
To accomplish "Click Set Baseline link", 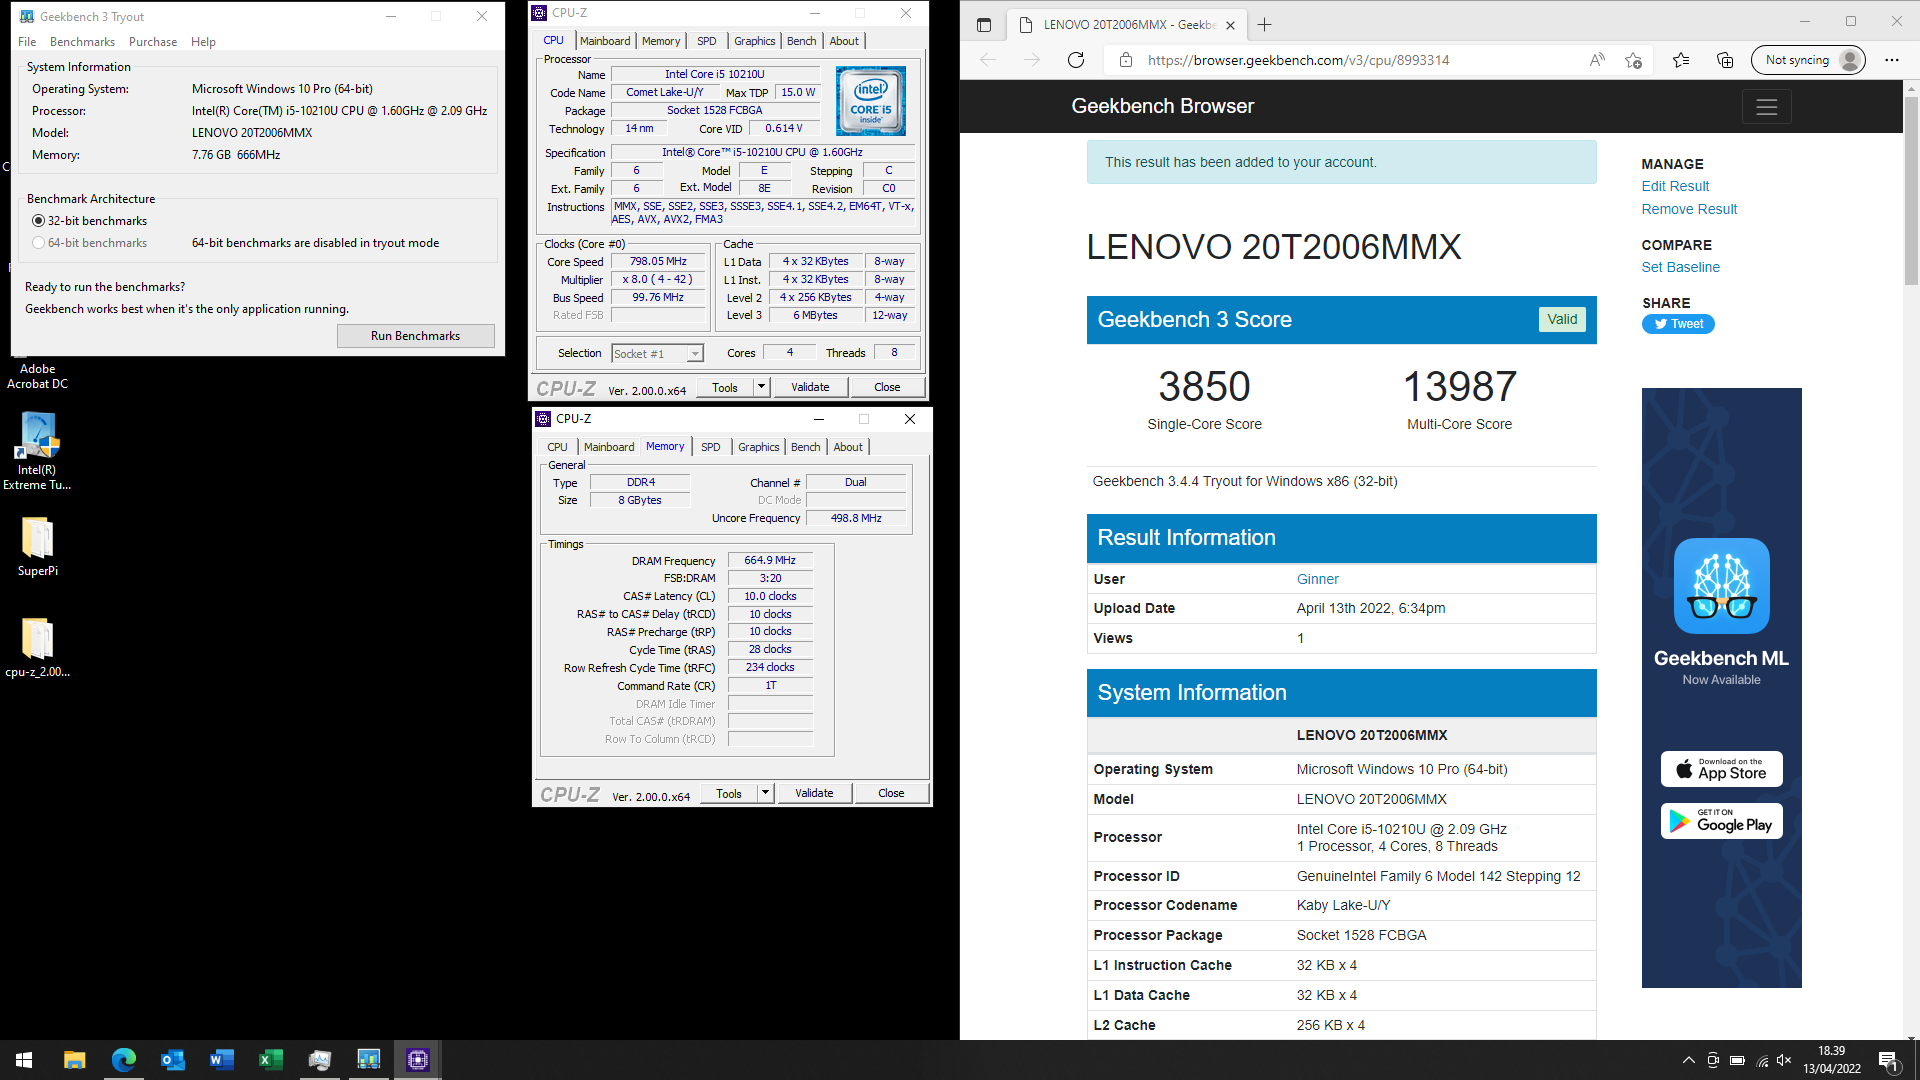I will click(1680, 267).
